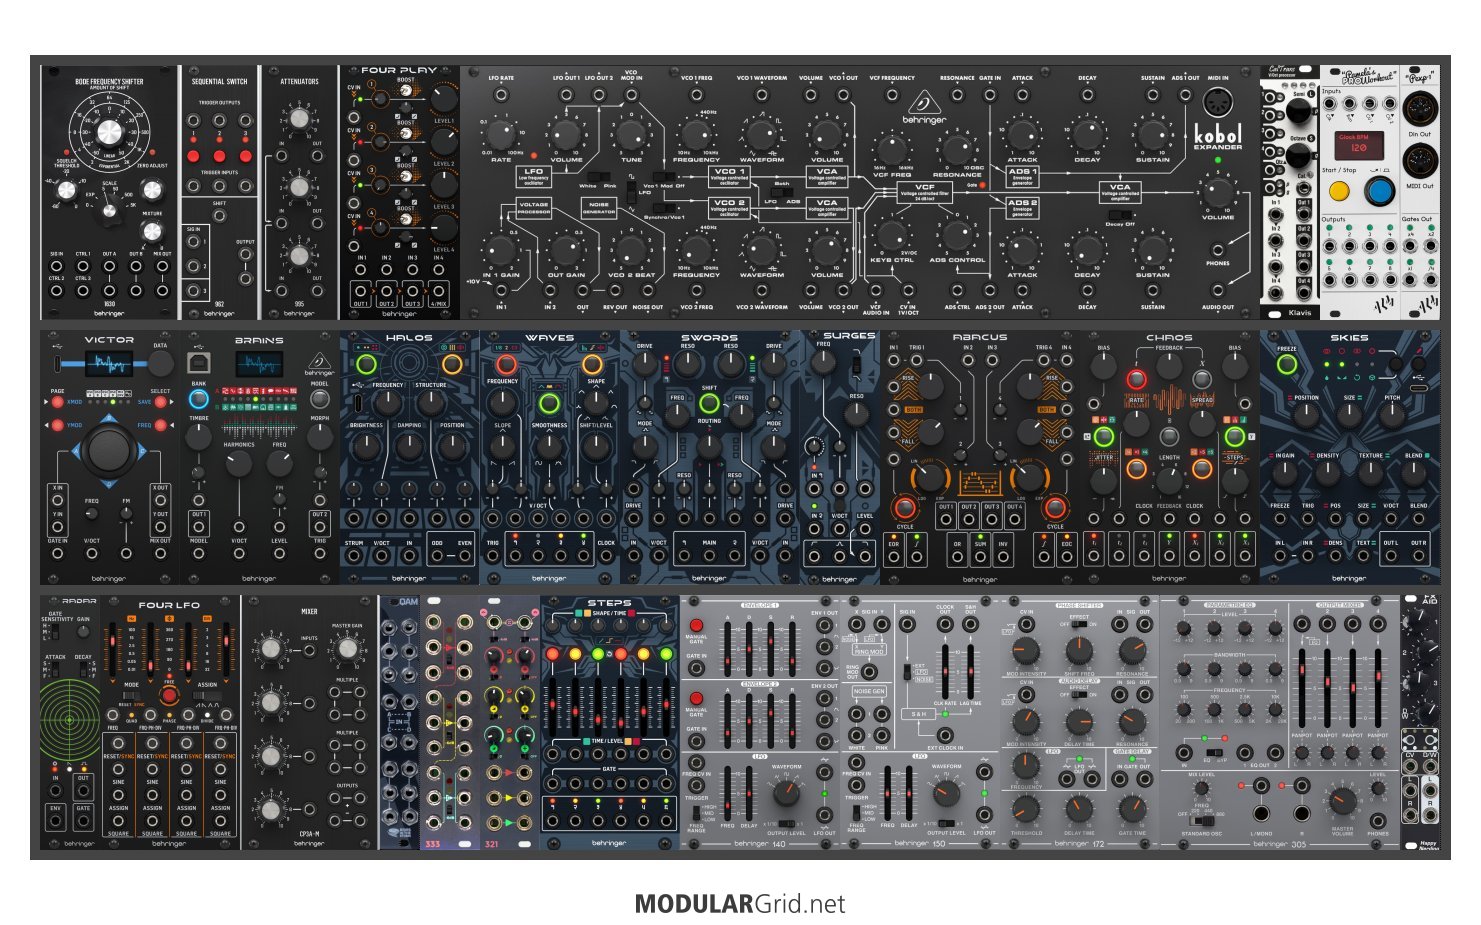This screenshot has width=1481, height=925.
Task: Click the STRUCTURE knob on Halos
Action: [x=430, y=402]
